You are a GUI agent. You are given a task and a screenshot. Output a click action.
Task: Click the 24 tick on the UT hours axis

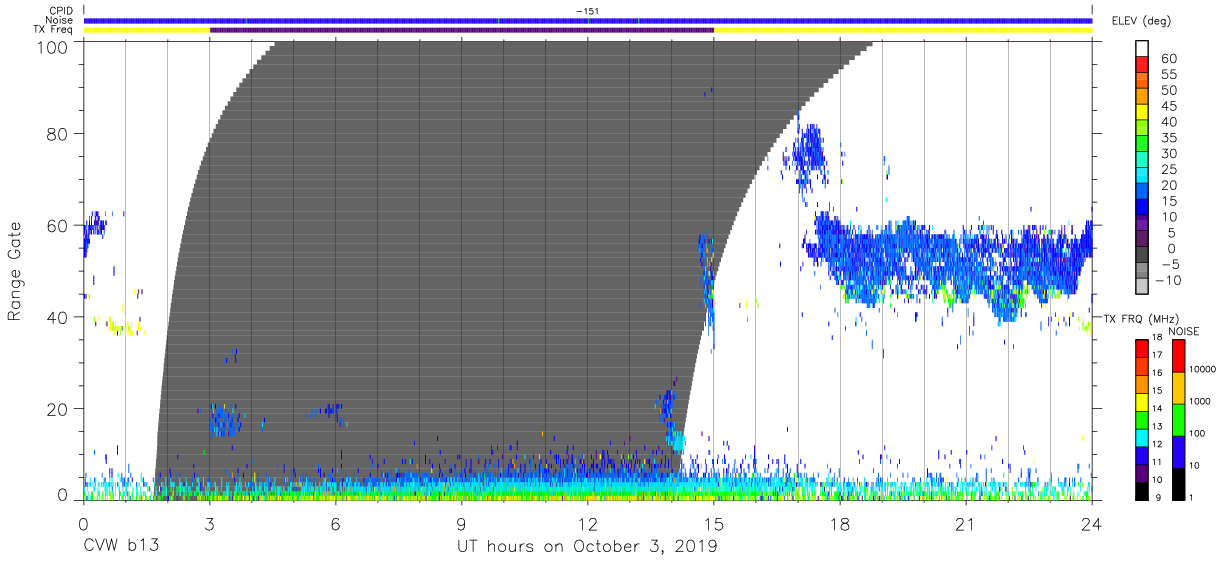[x=1092, y=524]
